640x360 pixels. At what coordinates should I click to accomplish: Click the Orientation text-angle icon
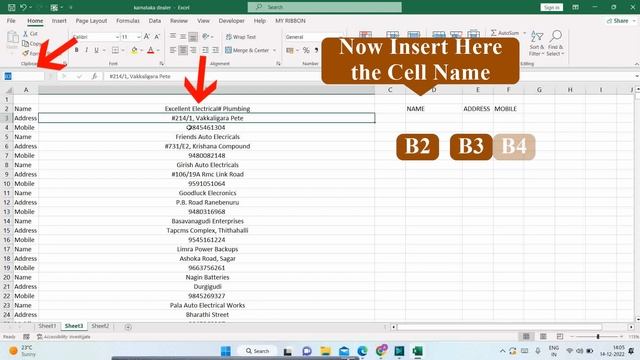[x=206, y=37]
